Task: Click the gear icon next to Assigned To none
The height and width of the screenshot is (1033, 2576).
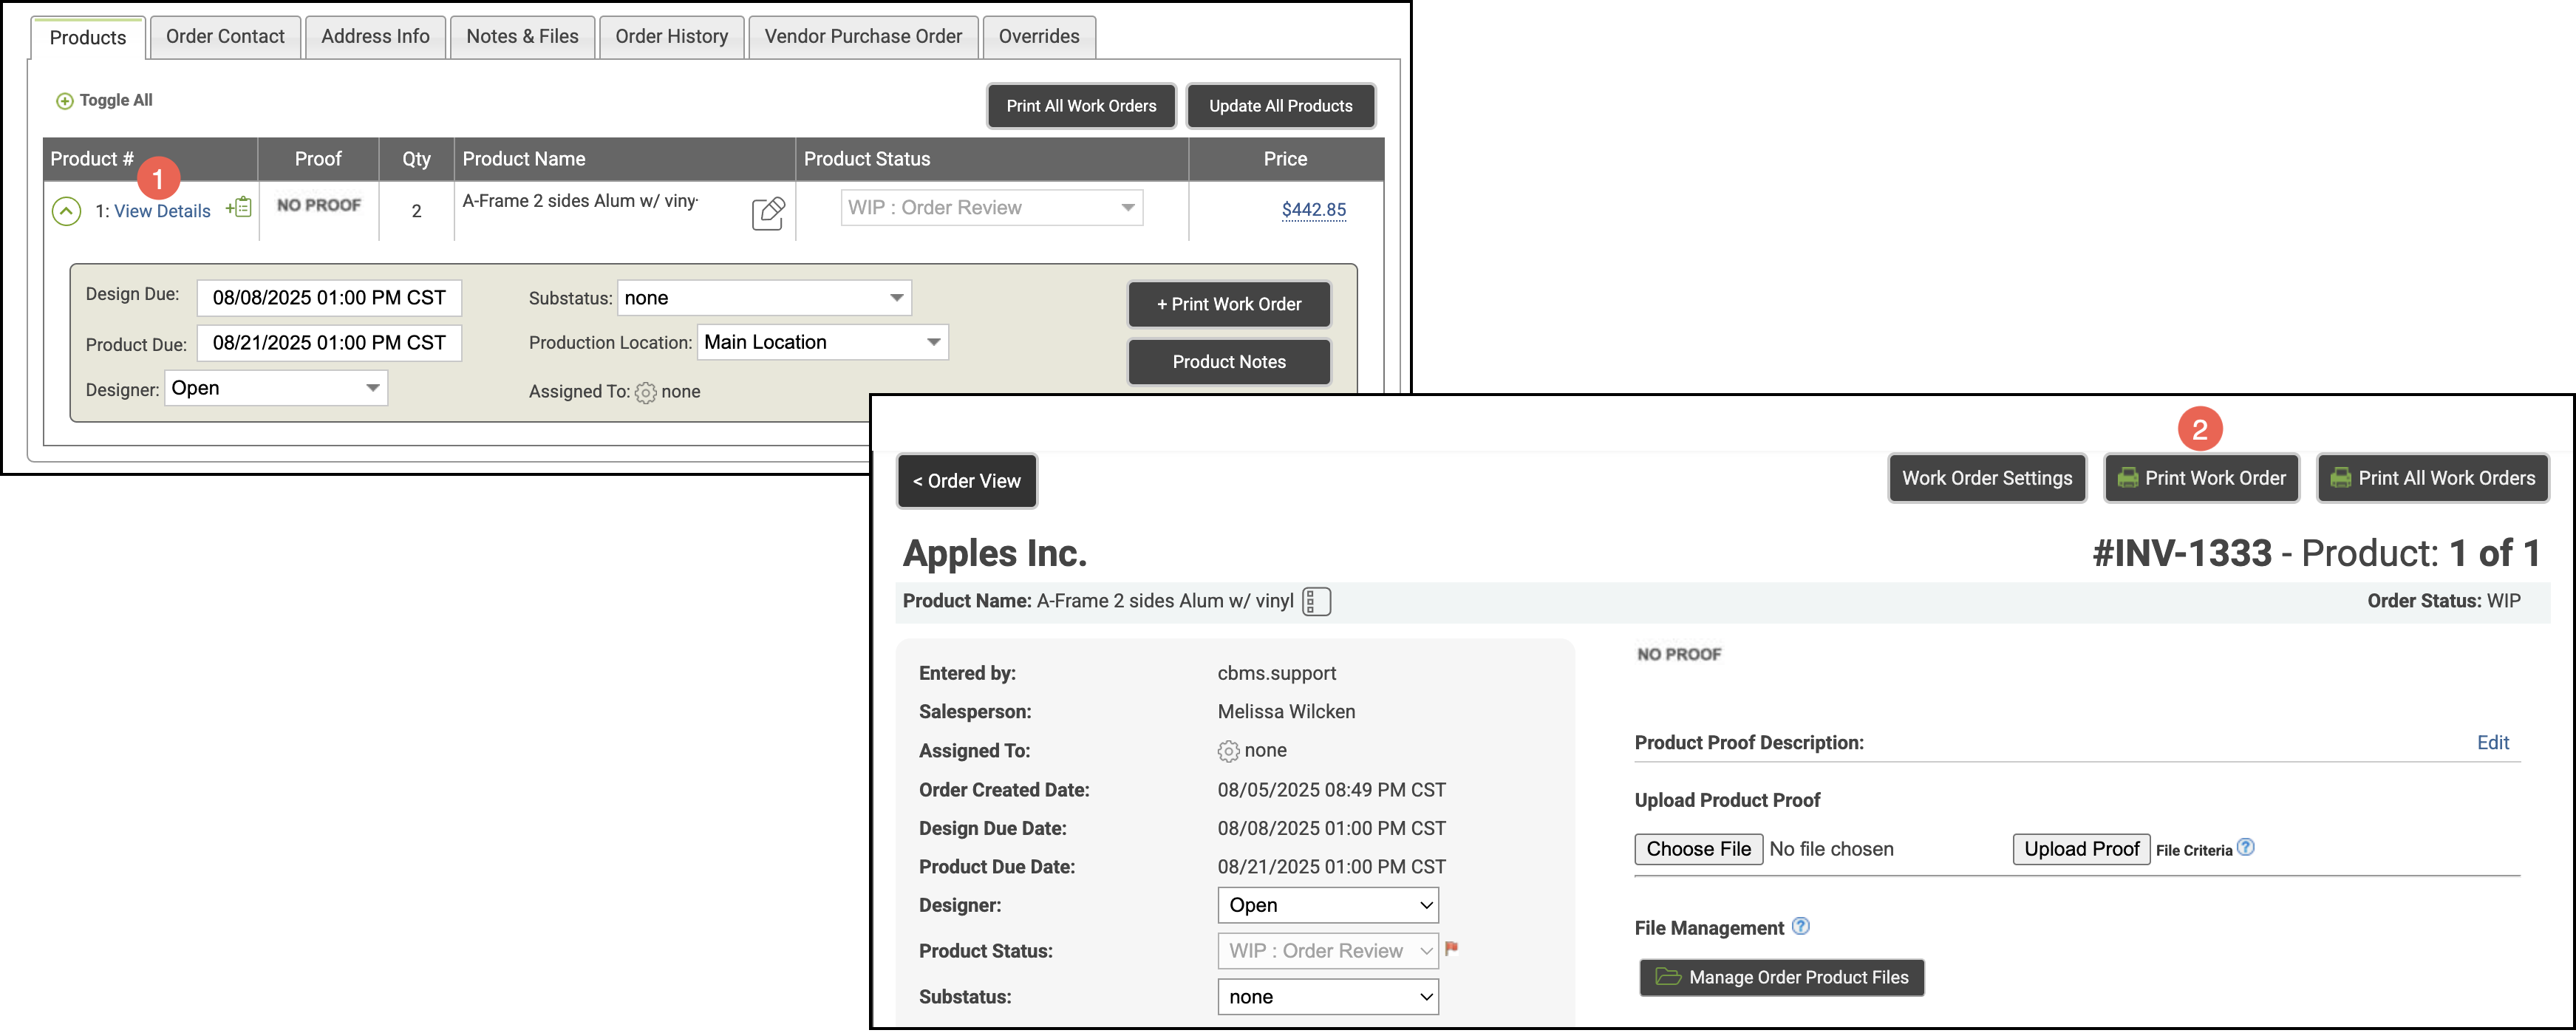Action: point(1228,751)
